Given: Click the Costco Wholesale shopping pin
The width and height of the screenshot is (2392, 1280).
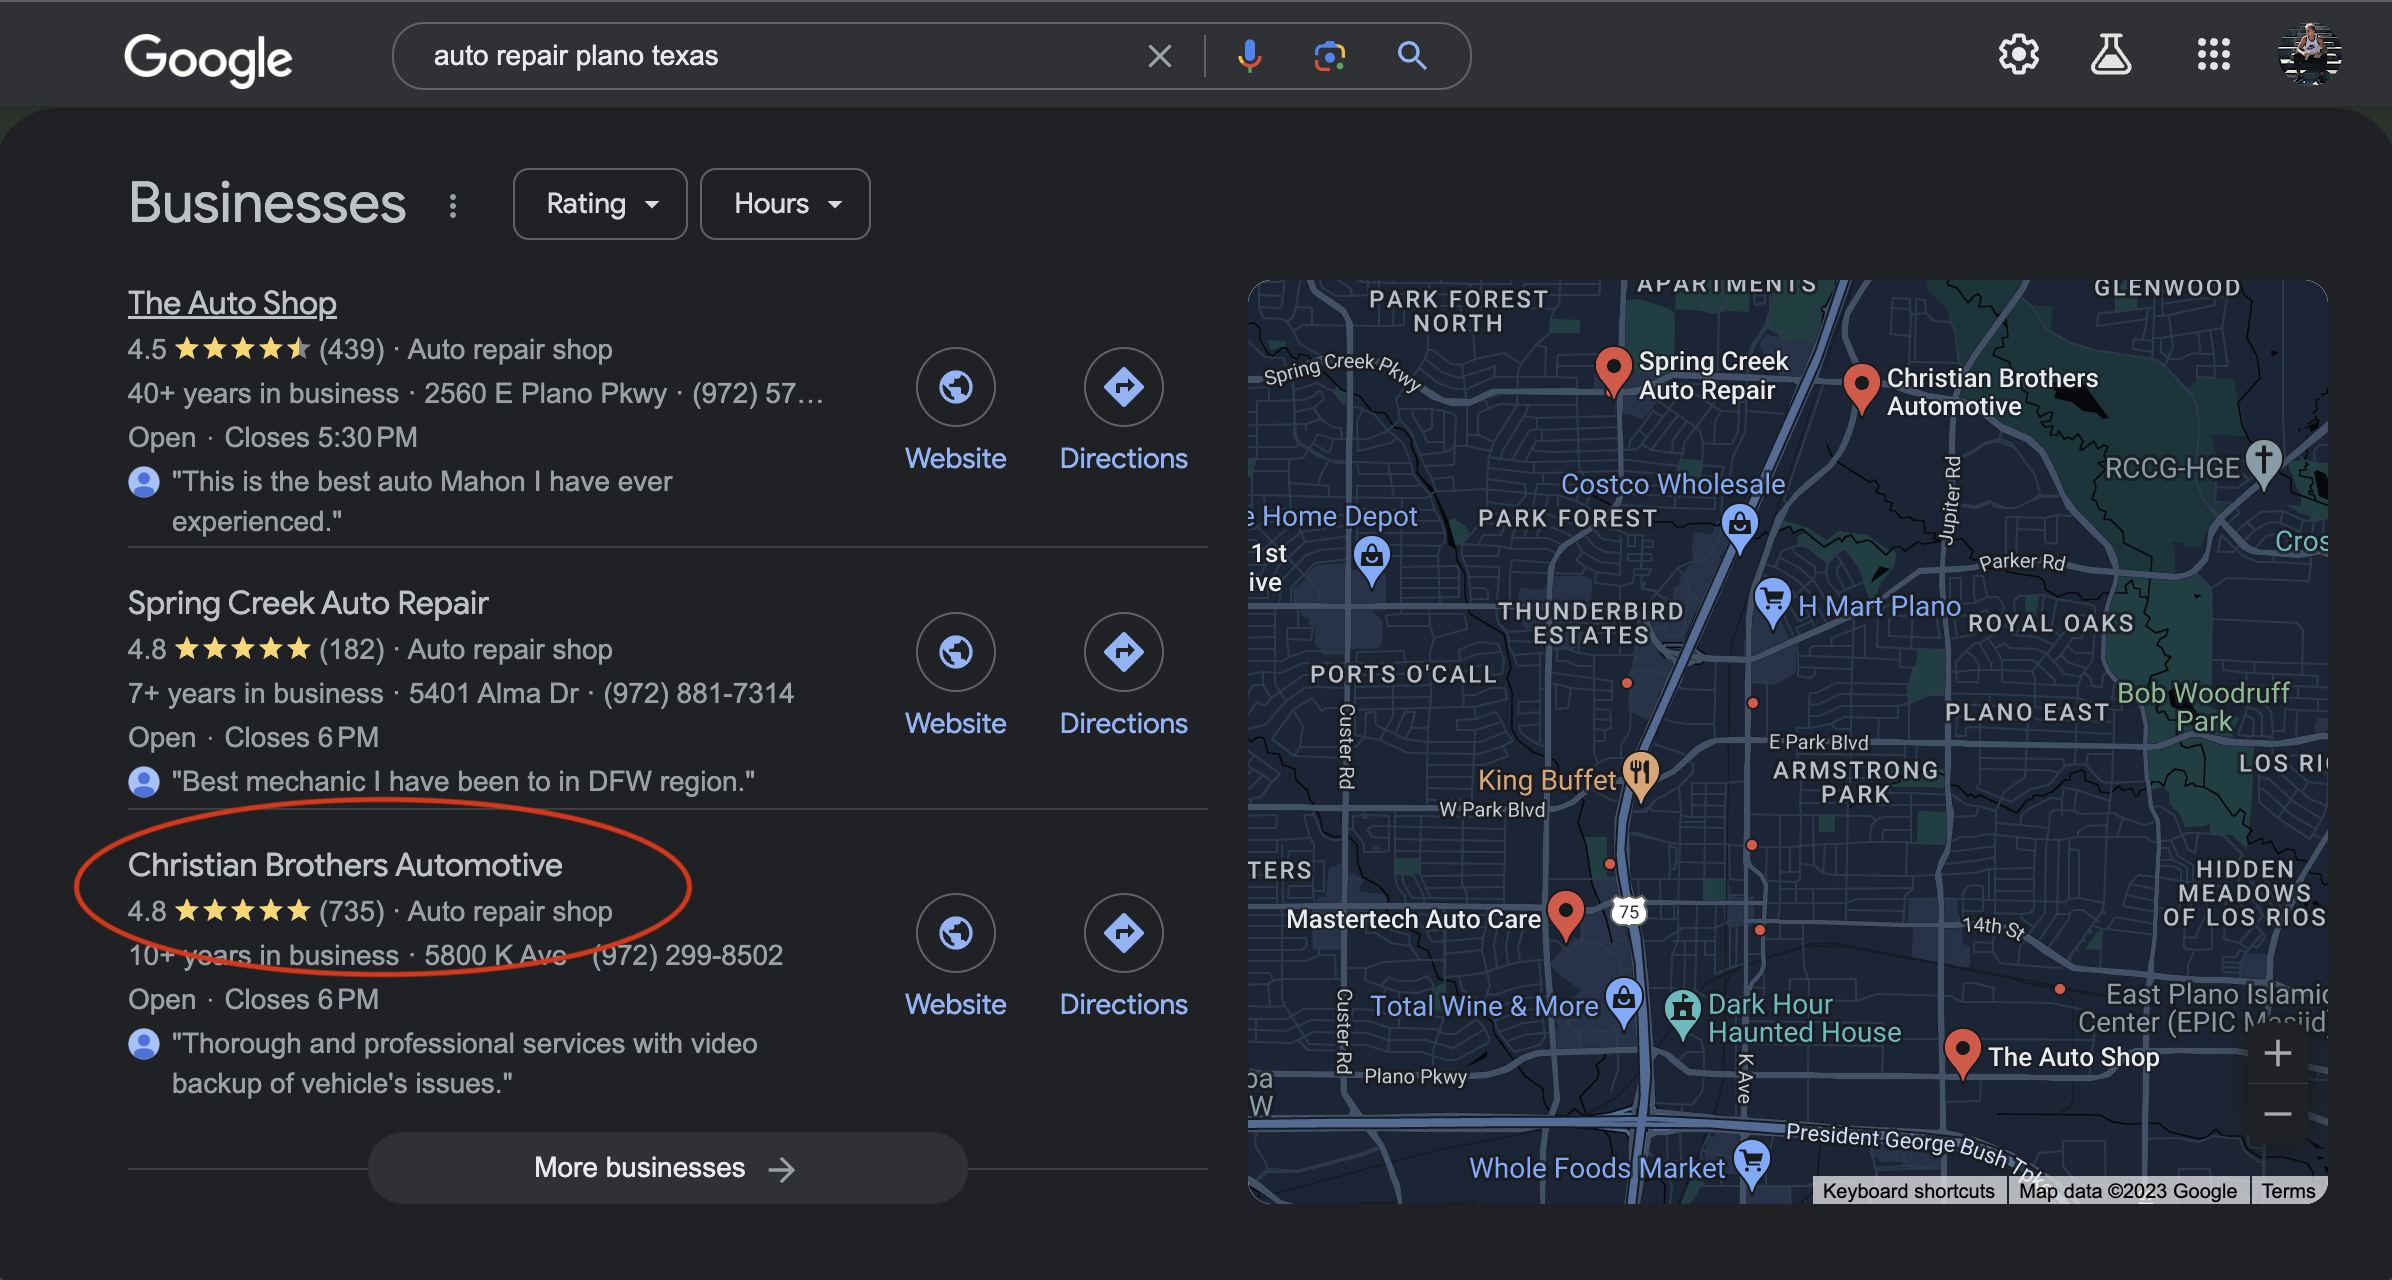Looking at the screenshot, I should click(1739, 526).
